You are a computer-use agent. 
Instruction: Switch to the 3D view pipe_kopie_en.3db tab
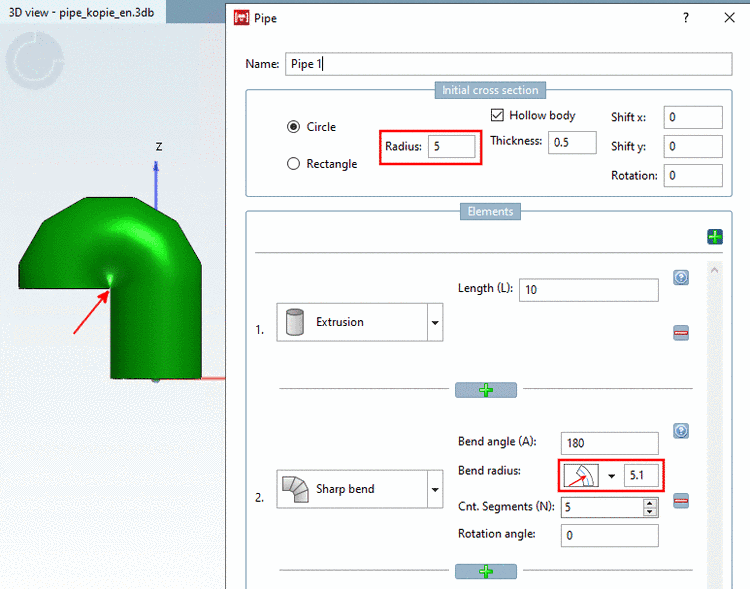tap(82, 12)
